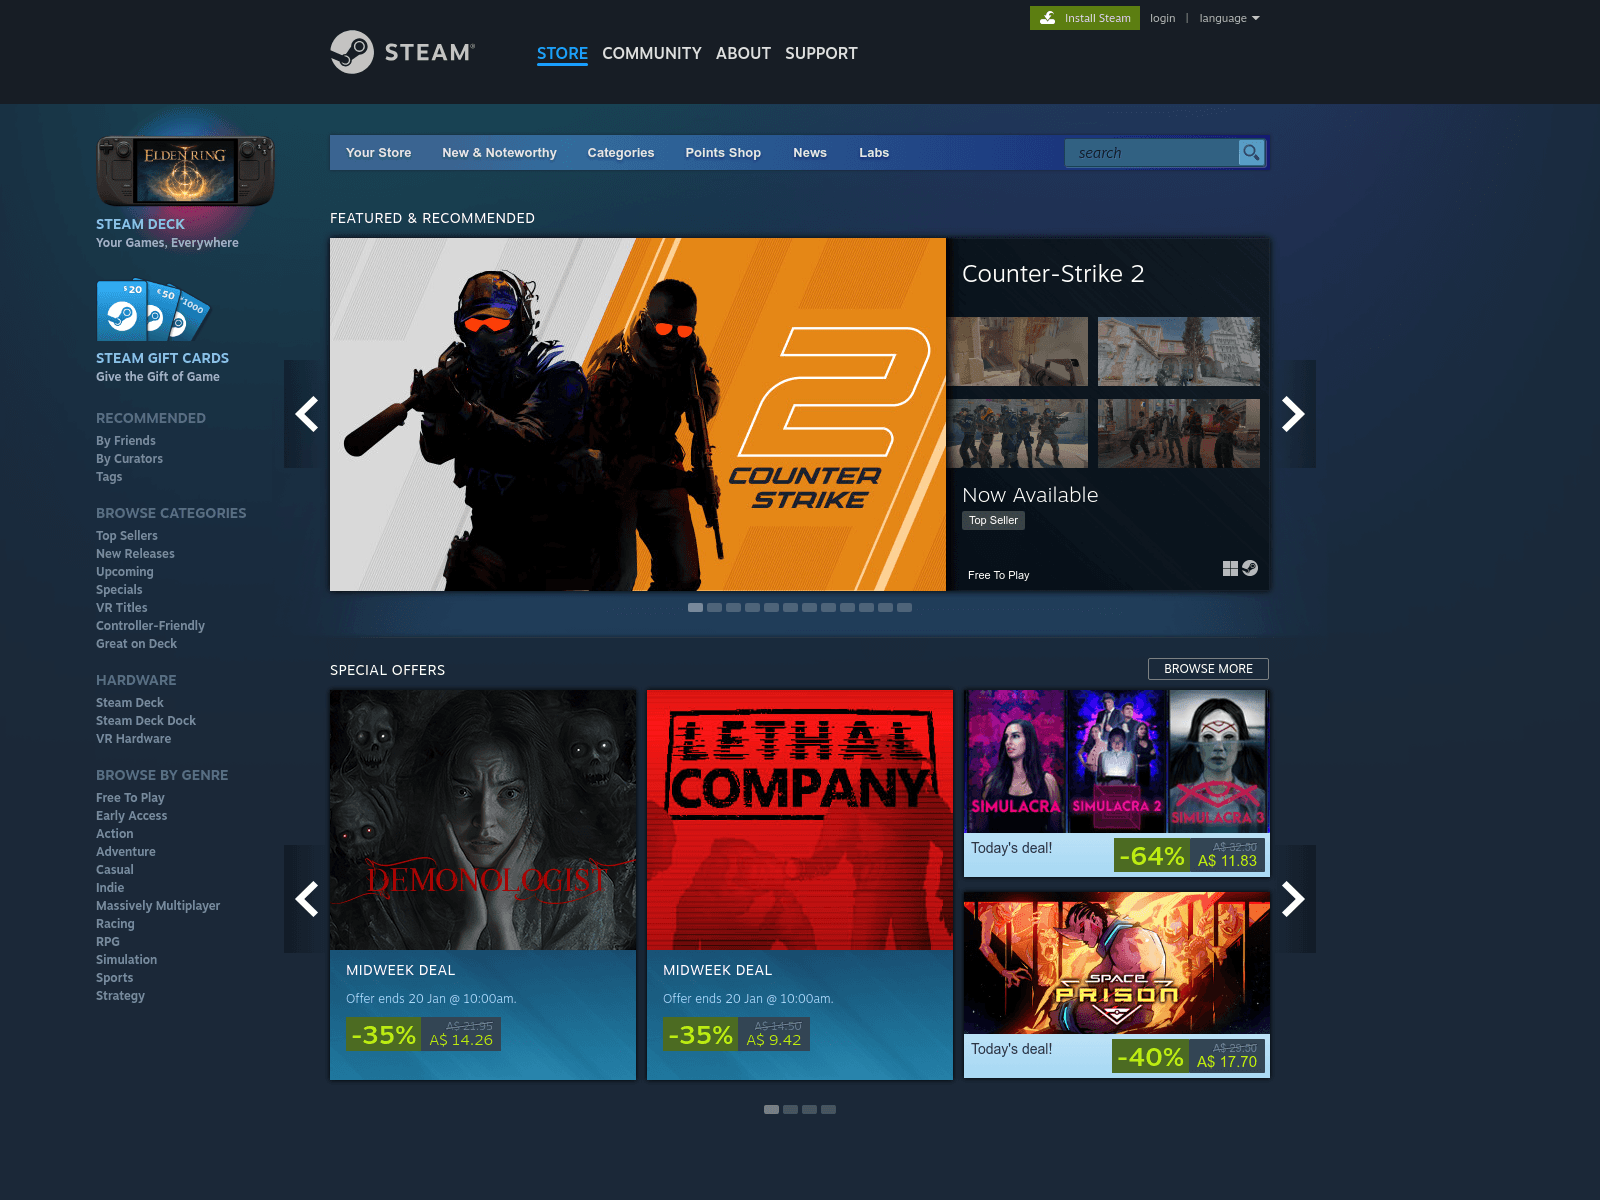Browse Upcoming category
The width and height of the screenshot is (1600, 1200).
pyautogui.click(x=125, y=572)
